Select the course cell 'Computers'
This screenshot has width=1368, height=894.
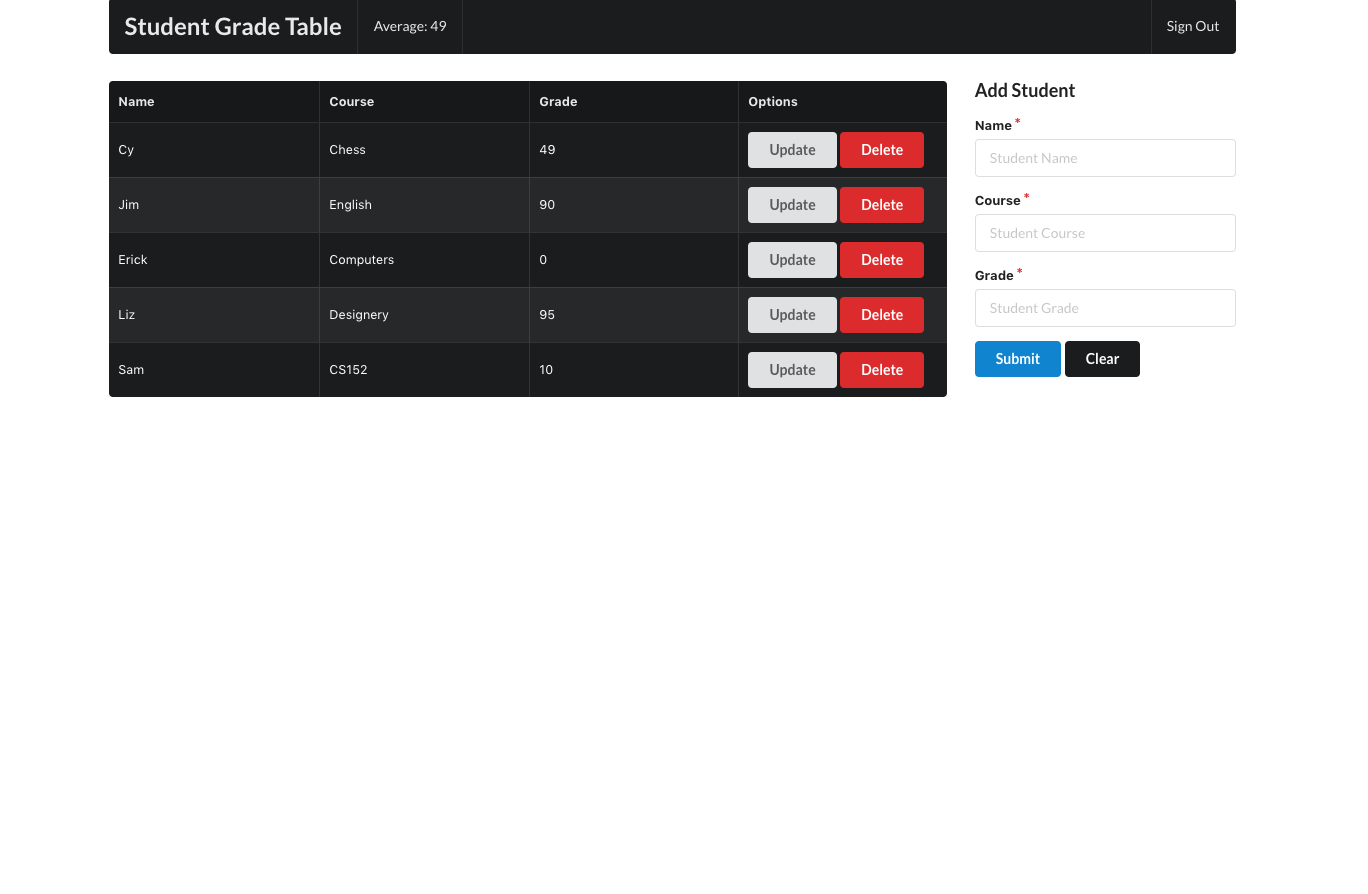pos(424,260)
